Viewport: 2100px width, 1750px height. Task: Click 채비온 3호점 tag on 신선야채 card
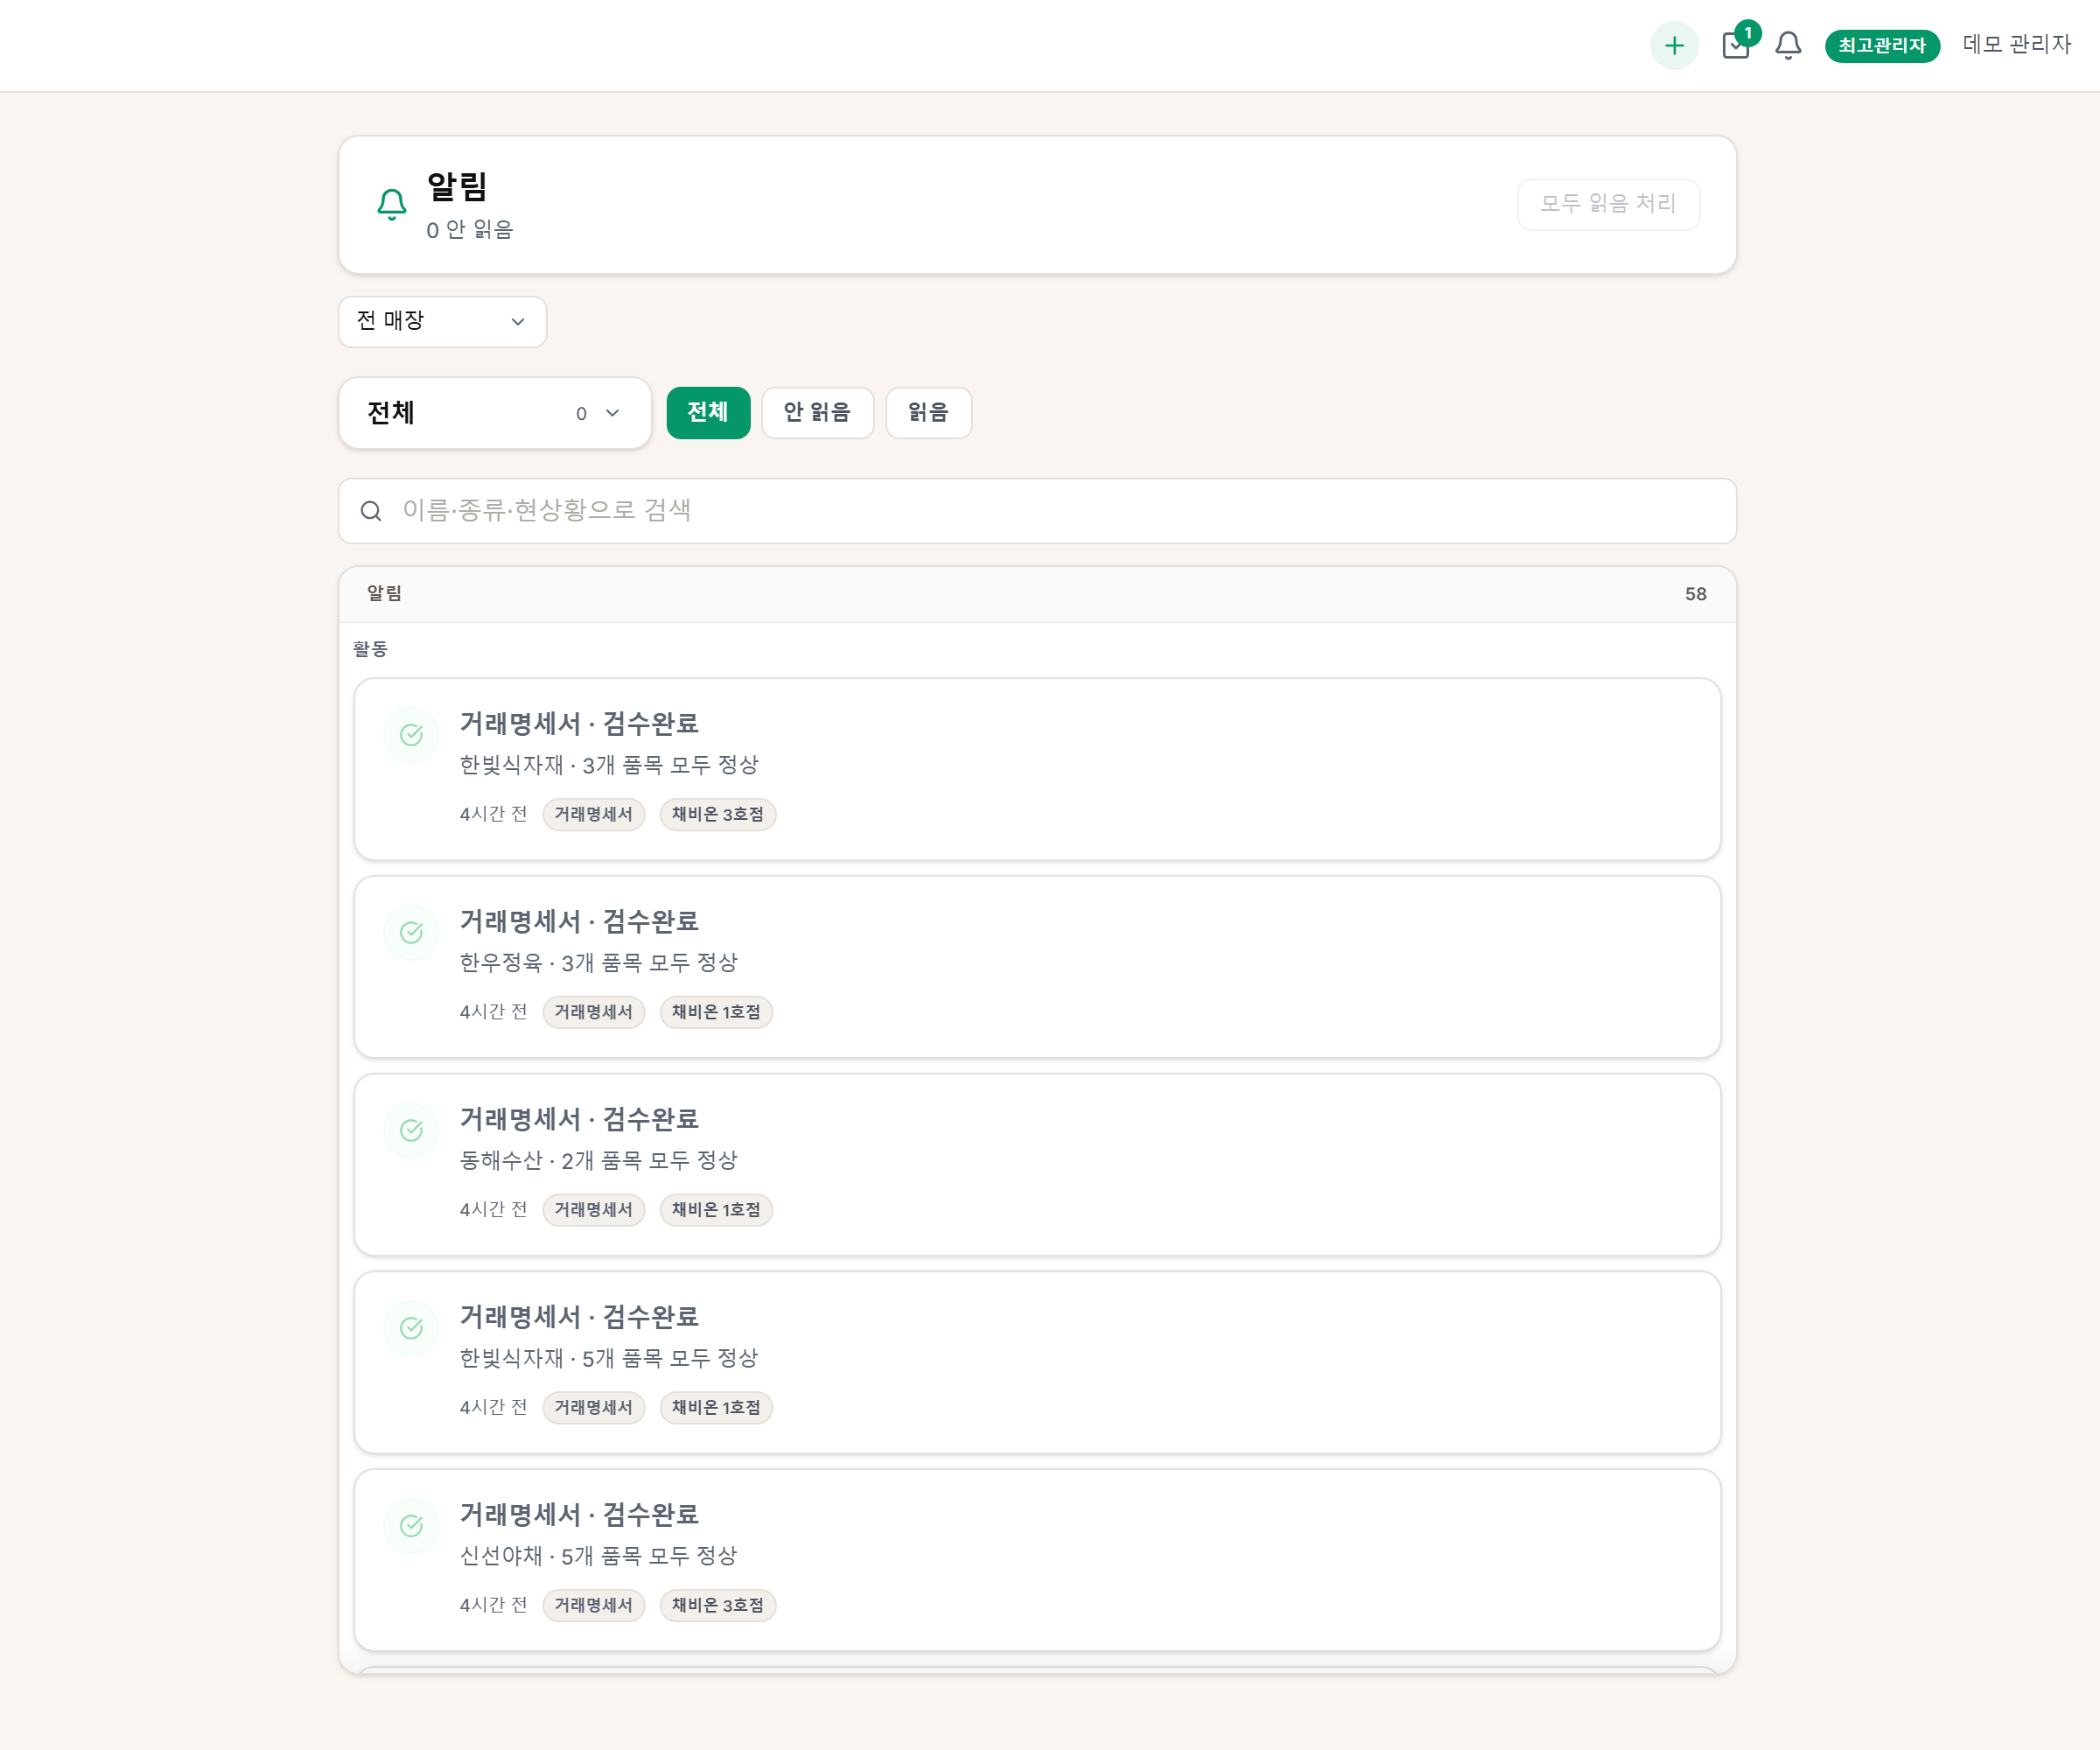717,1605
